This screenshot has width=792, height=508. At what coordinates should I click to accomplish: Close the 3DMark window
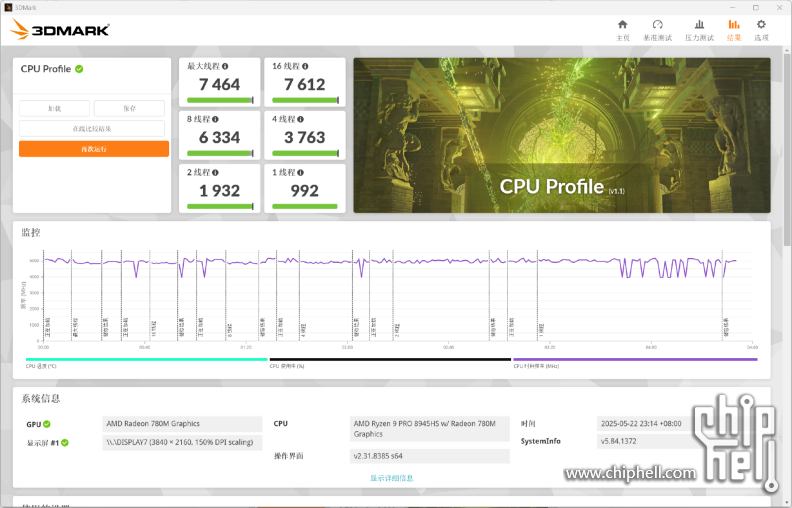click(x=779, y=8)
